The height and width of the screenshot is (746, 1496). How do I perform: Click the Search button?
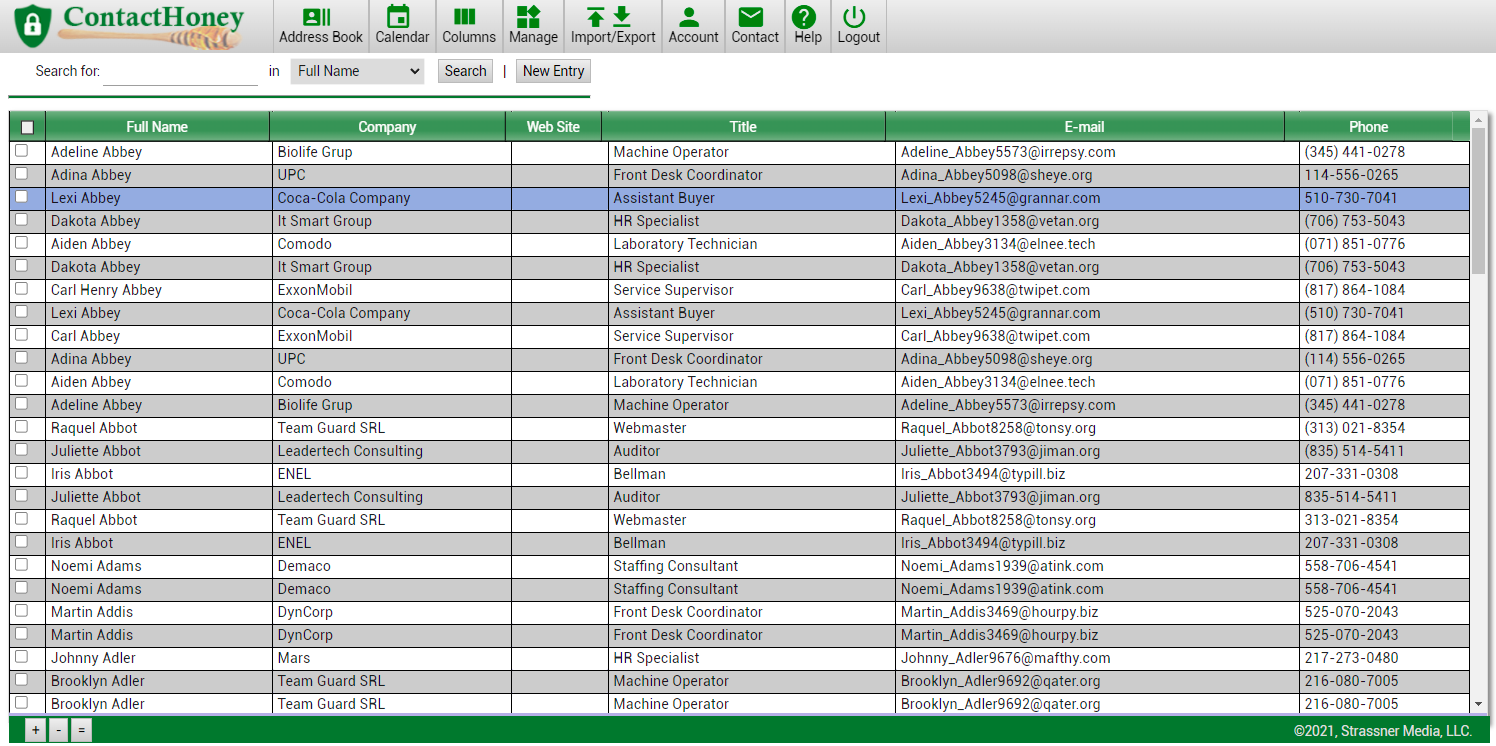tap(465, 71)
